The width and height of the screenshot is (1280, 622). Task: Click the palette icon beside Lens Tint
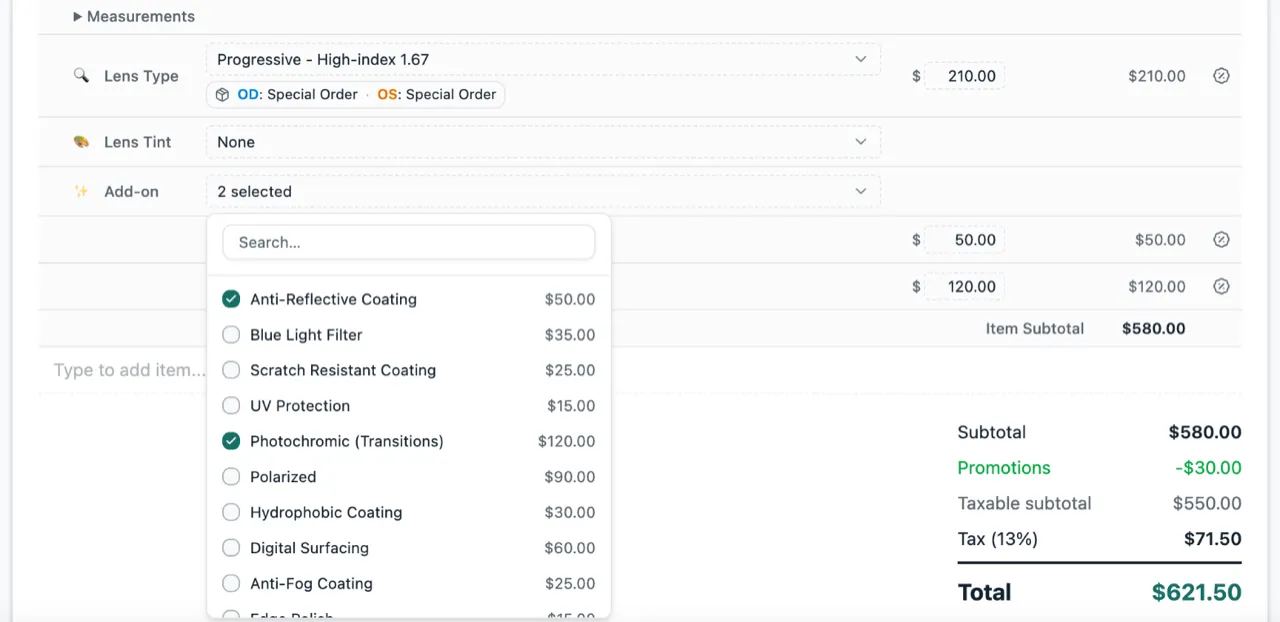click(81, 142)
